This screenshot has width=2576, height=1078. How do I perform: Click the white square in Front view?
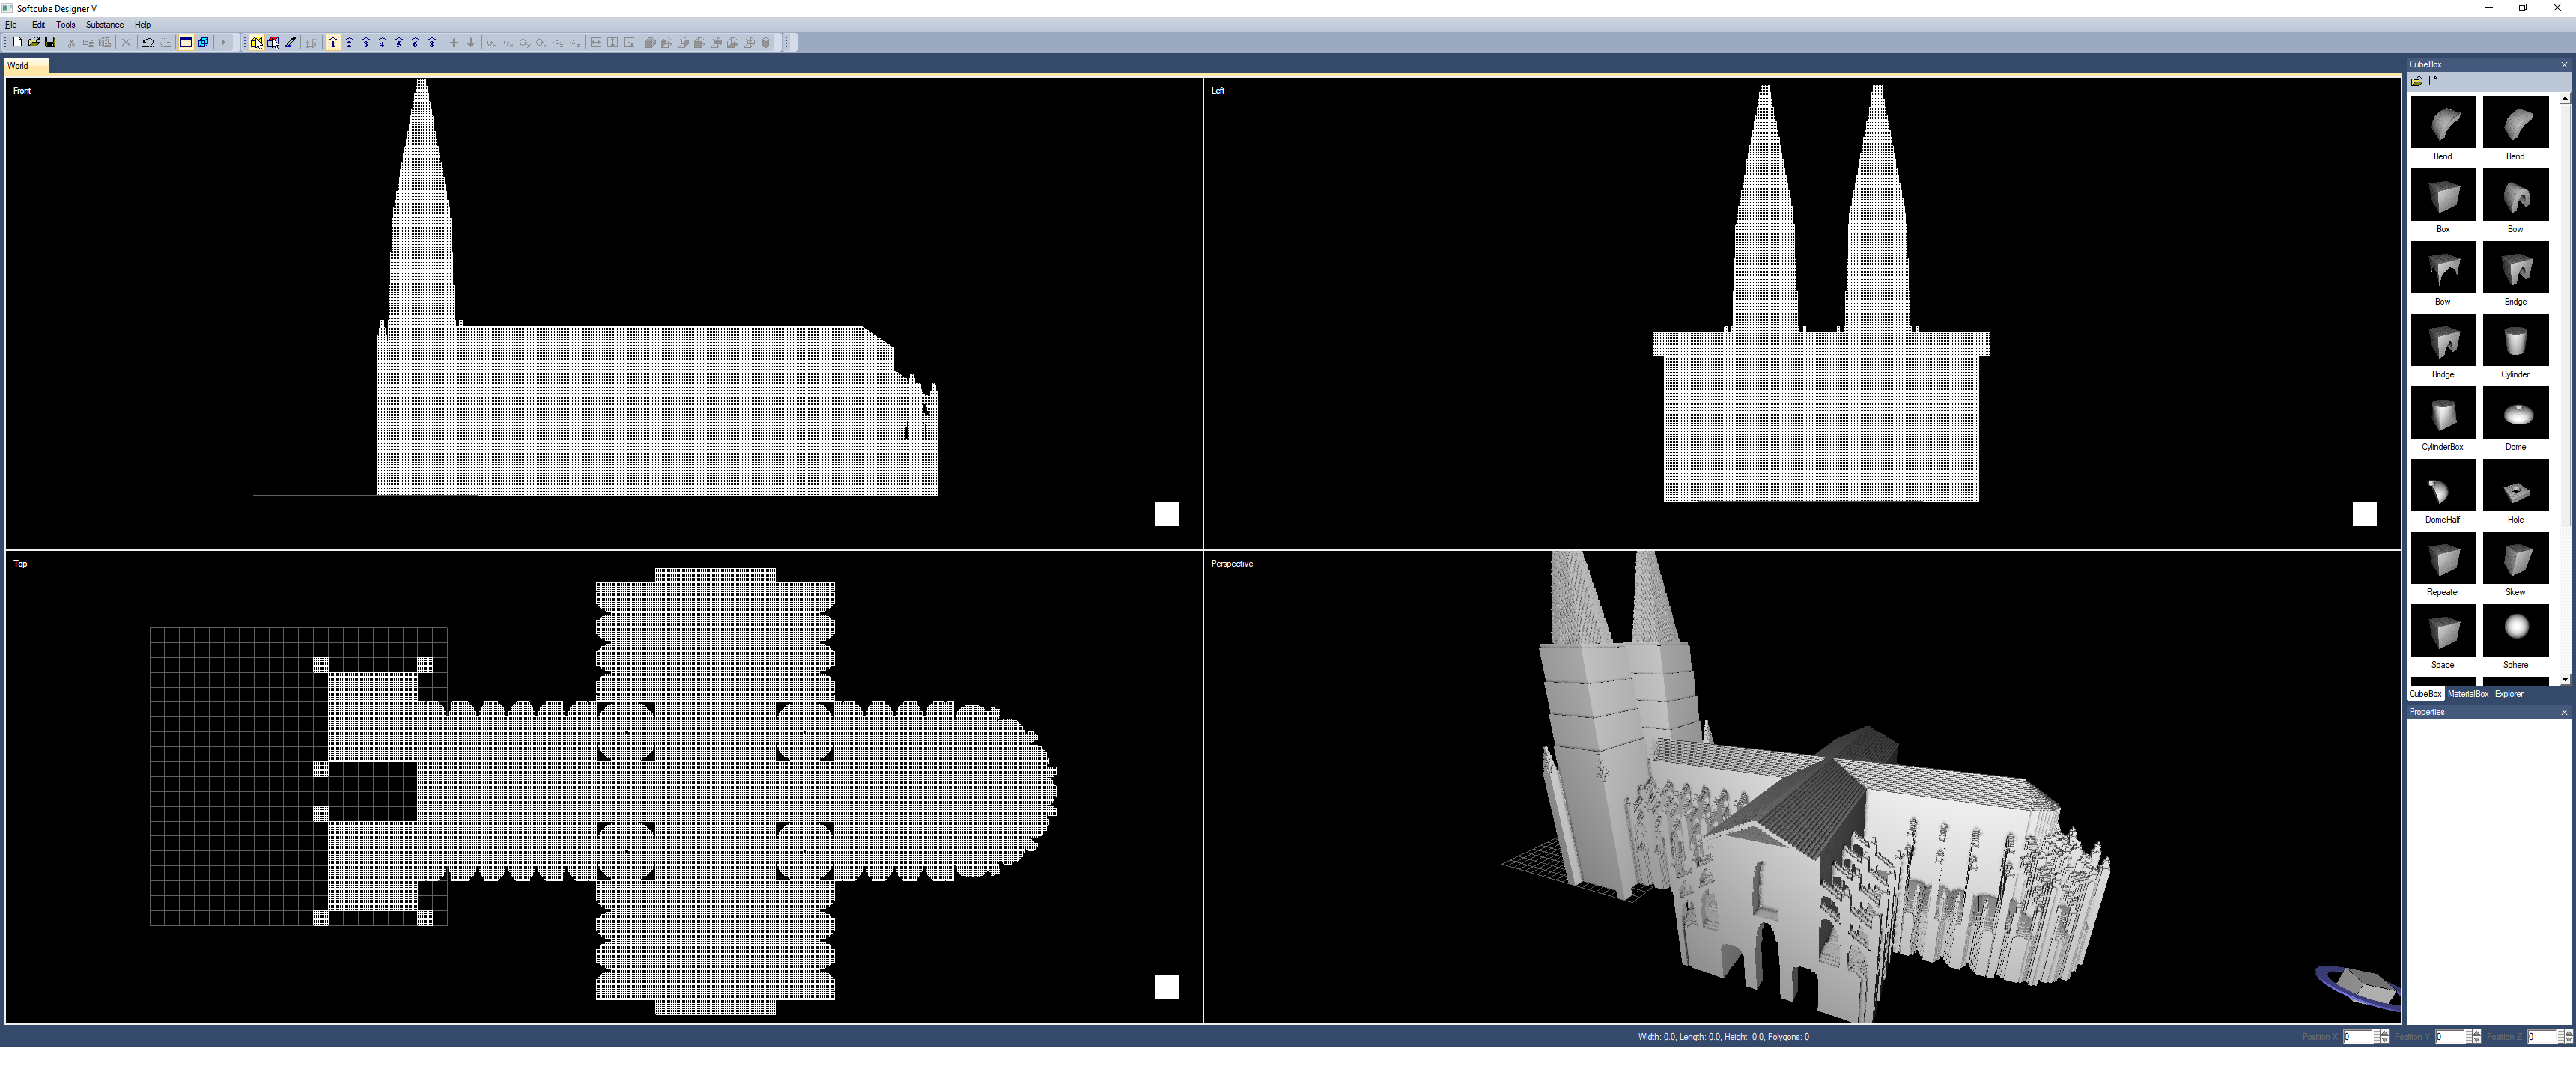coord(1166,513)
